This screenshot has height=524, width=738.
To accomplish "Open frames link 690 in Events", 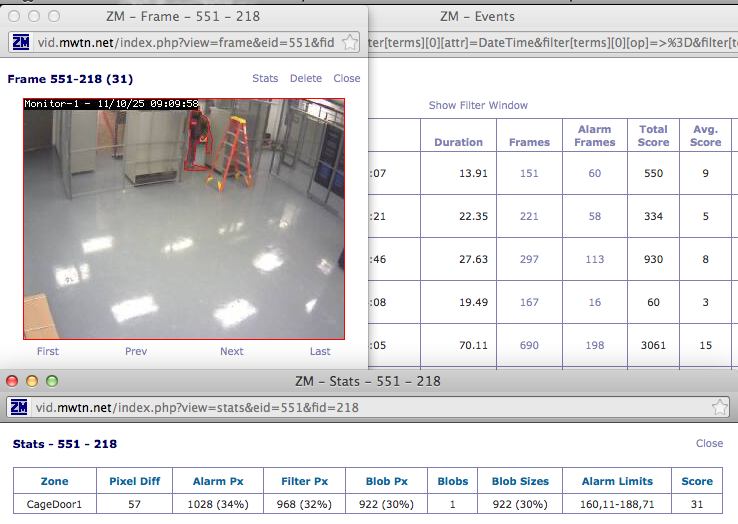I will [529, 345].
